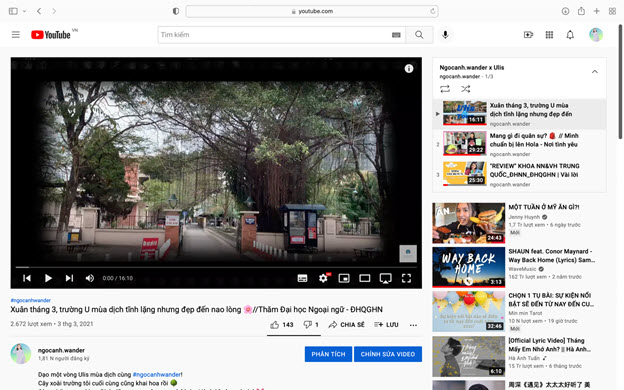Like the video with thumbs up
The height and width of the screenshot is (390, 624).
click(x=282, y=325)
